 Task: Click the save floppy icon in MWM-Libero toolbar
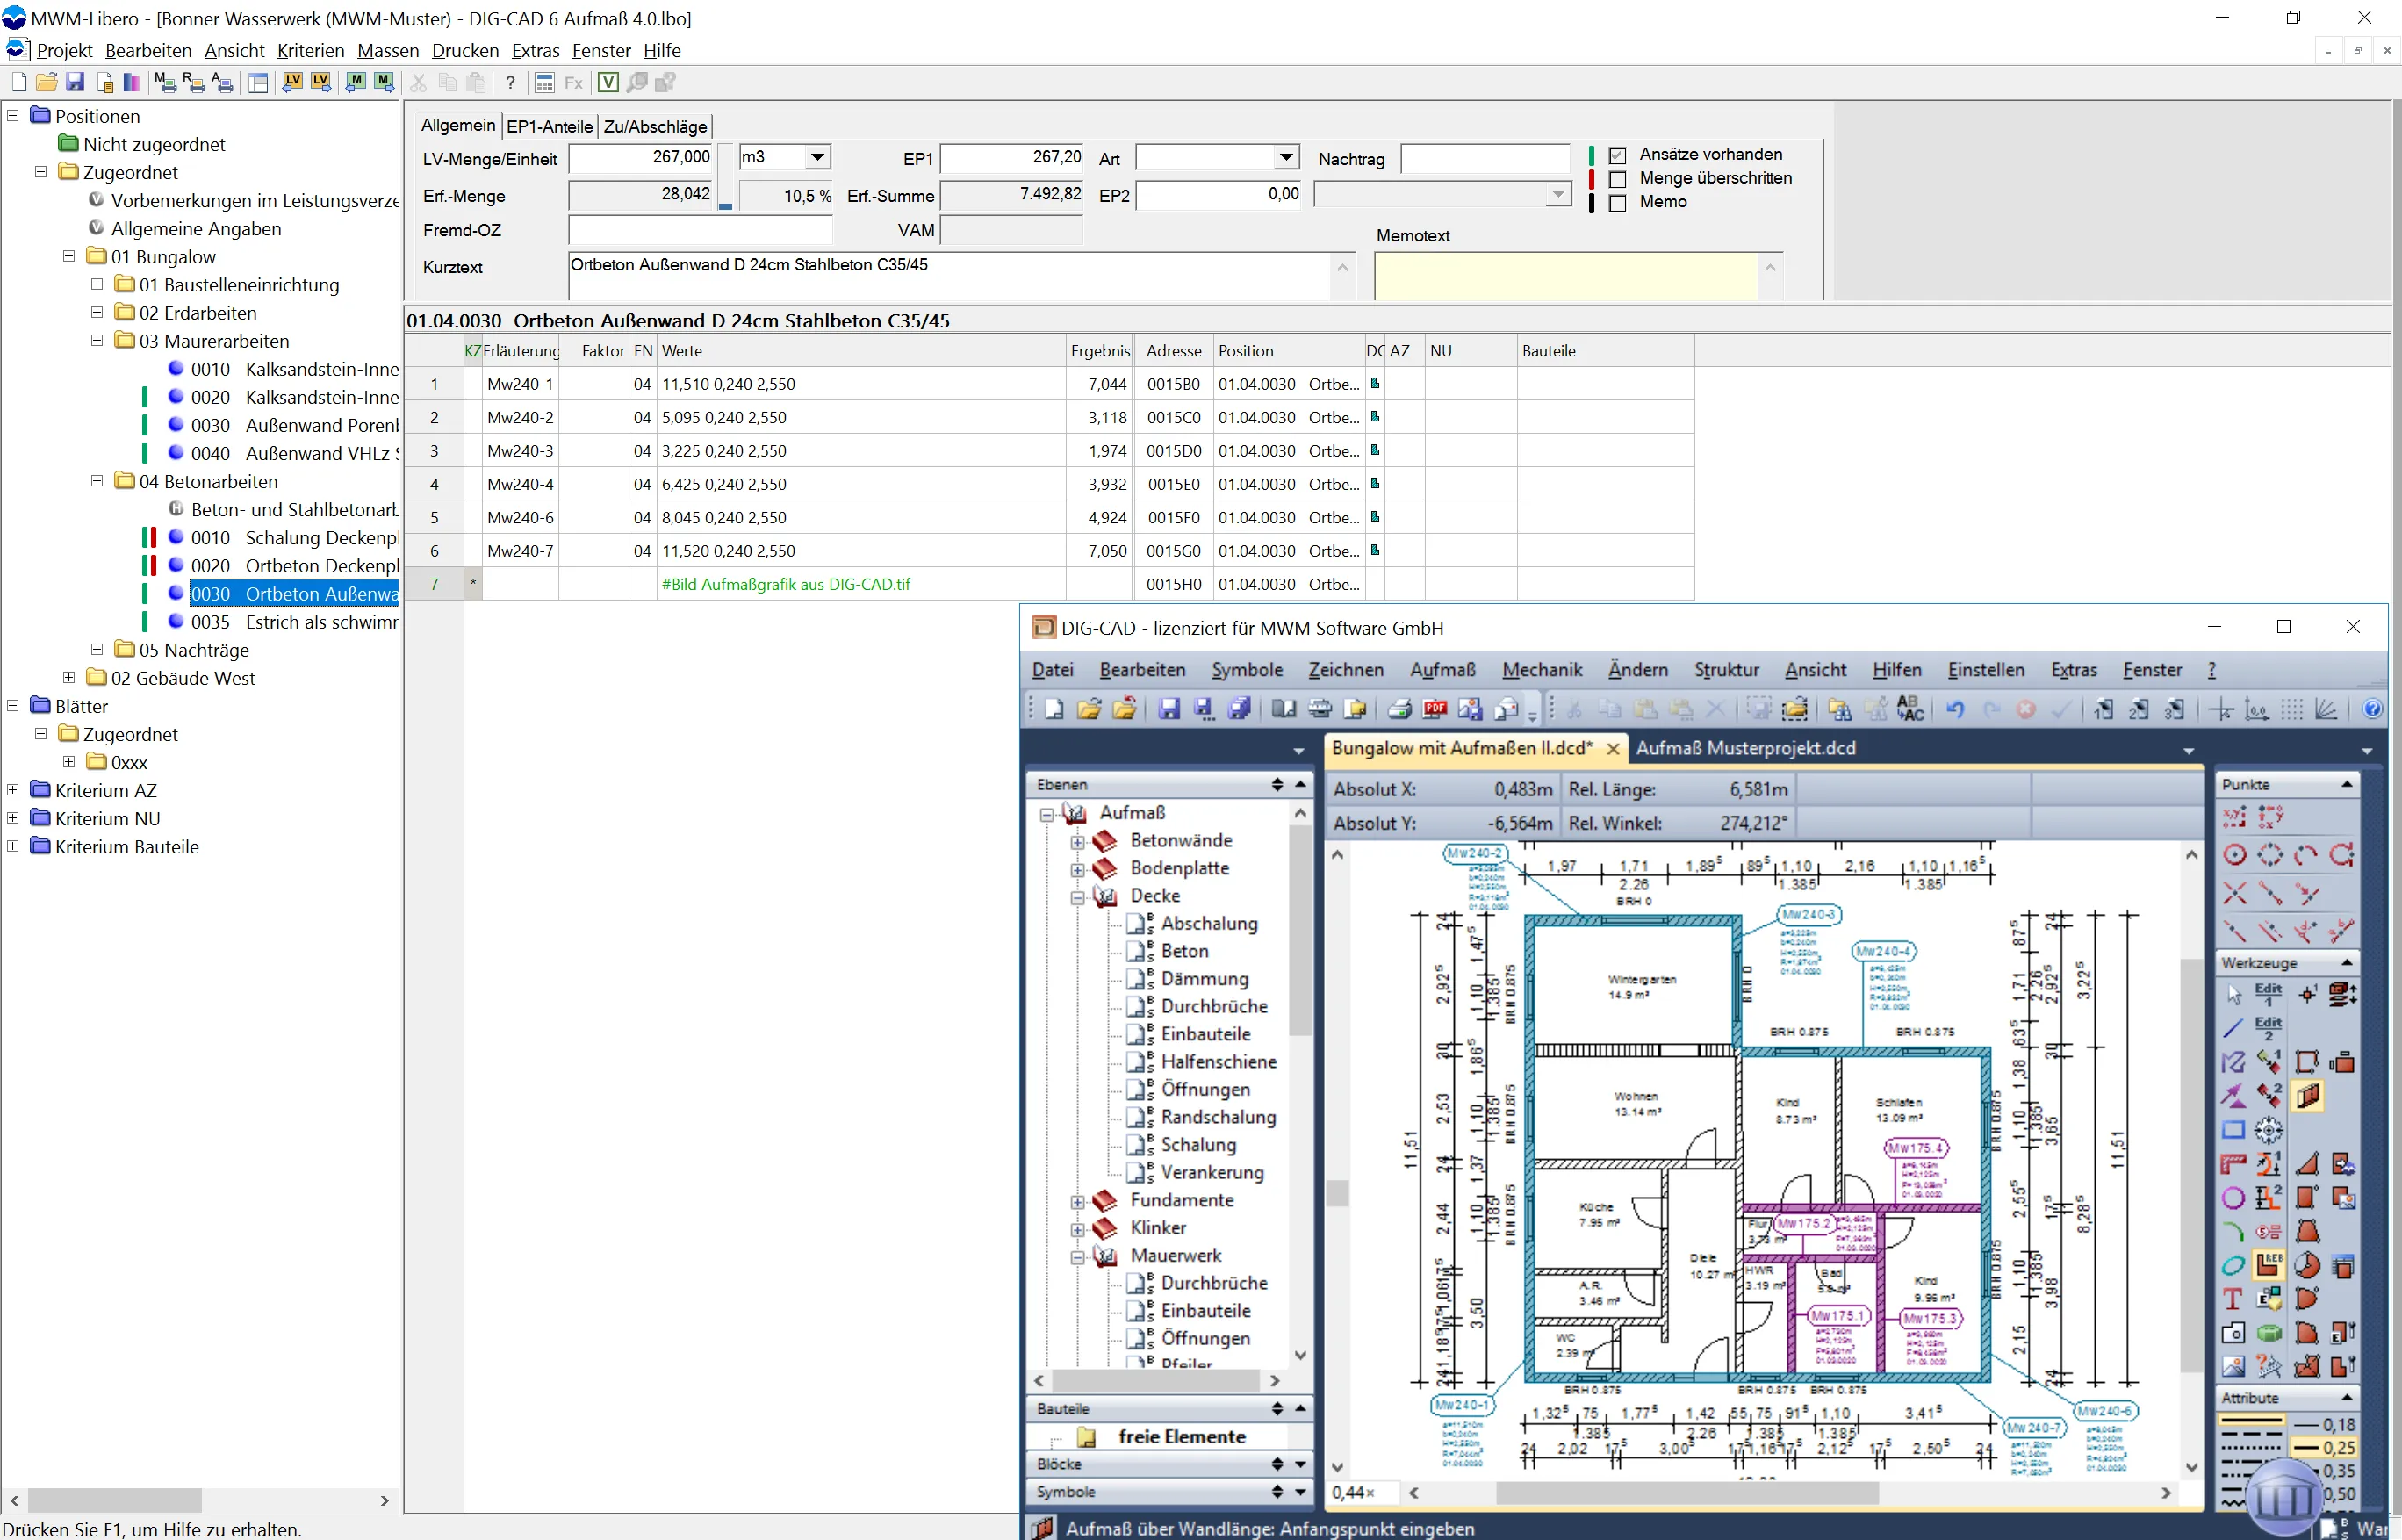75,83
